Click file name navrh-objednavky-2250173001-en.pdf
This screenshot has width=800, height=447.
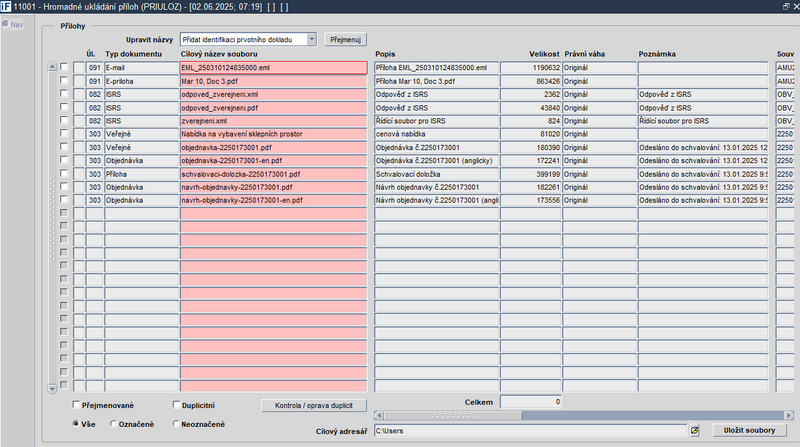pos(273,201)
